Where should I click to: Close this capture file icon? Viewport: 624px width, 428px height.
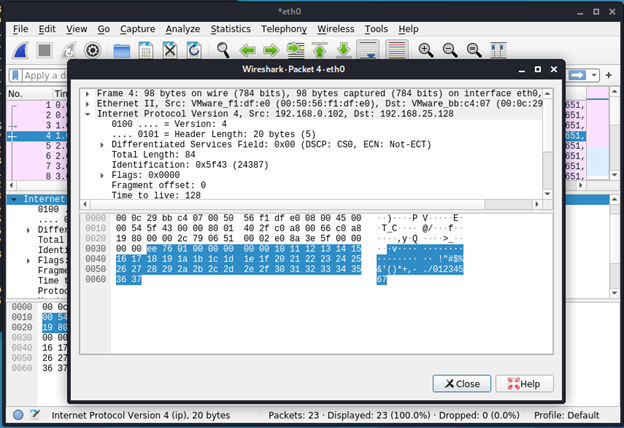[170, 51]
